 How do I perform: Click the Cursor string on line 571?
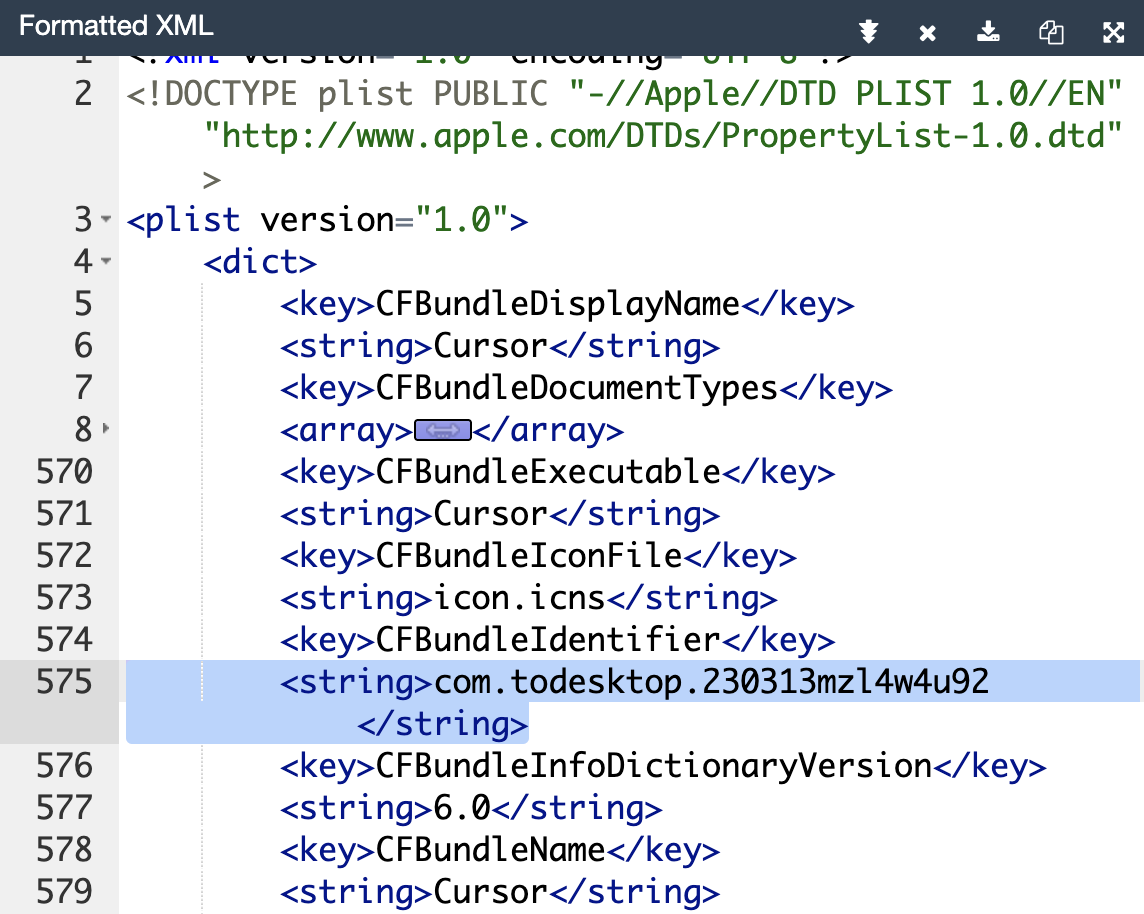click(490, 514)
